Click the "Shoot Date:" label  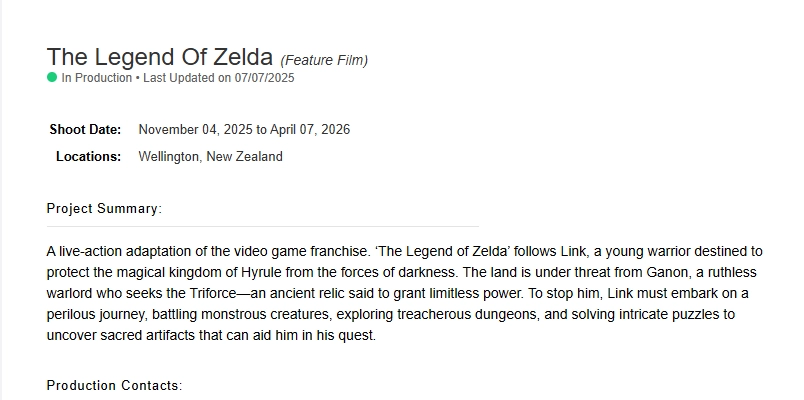click(x=85, y=130)
